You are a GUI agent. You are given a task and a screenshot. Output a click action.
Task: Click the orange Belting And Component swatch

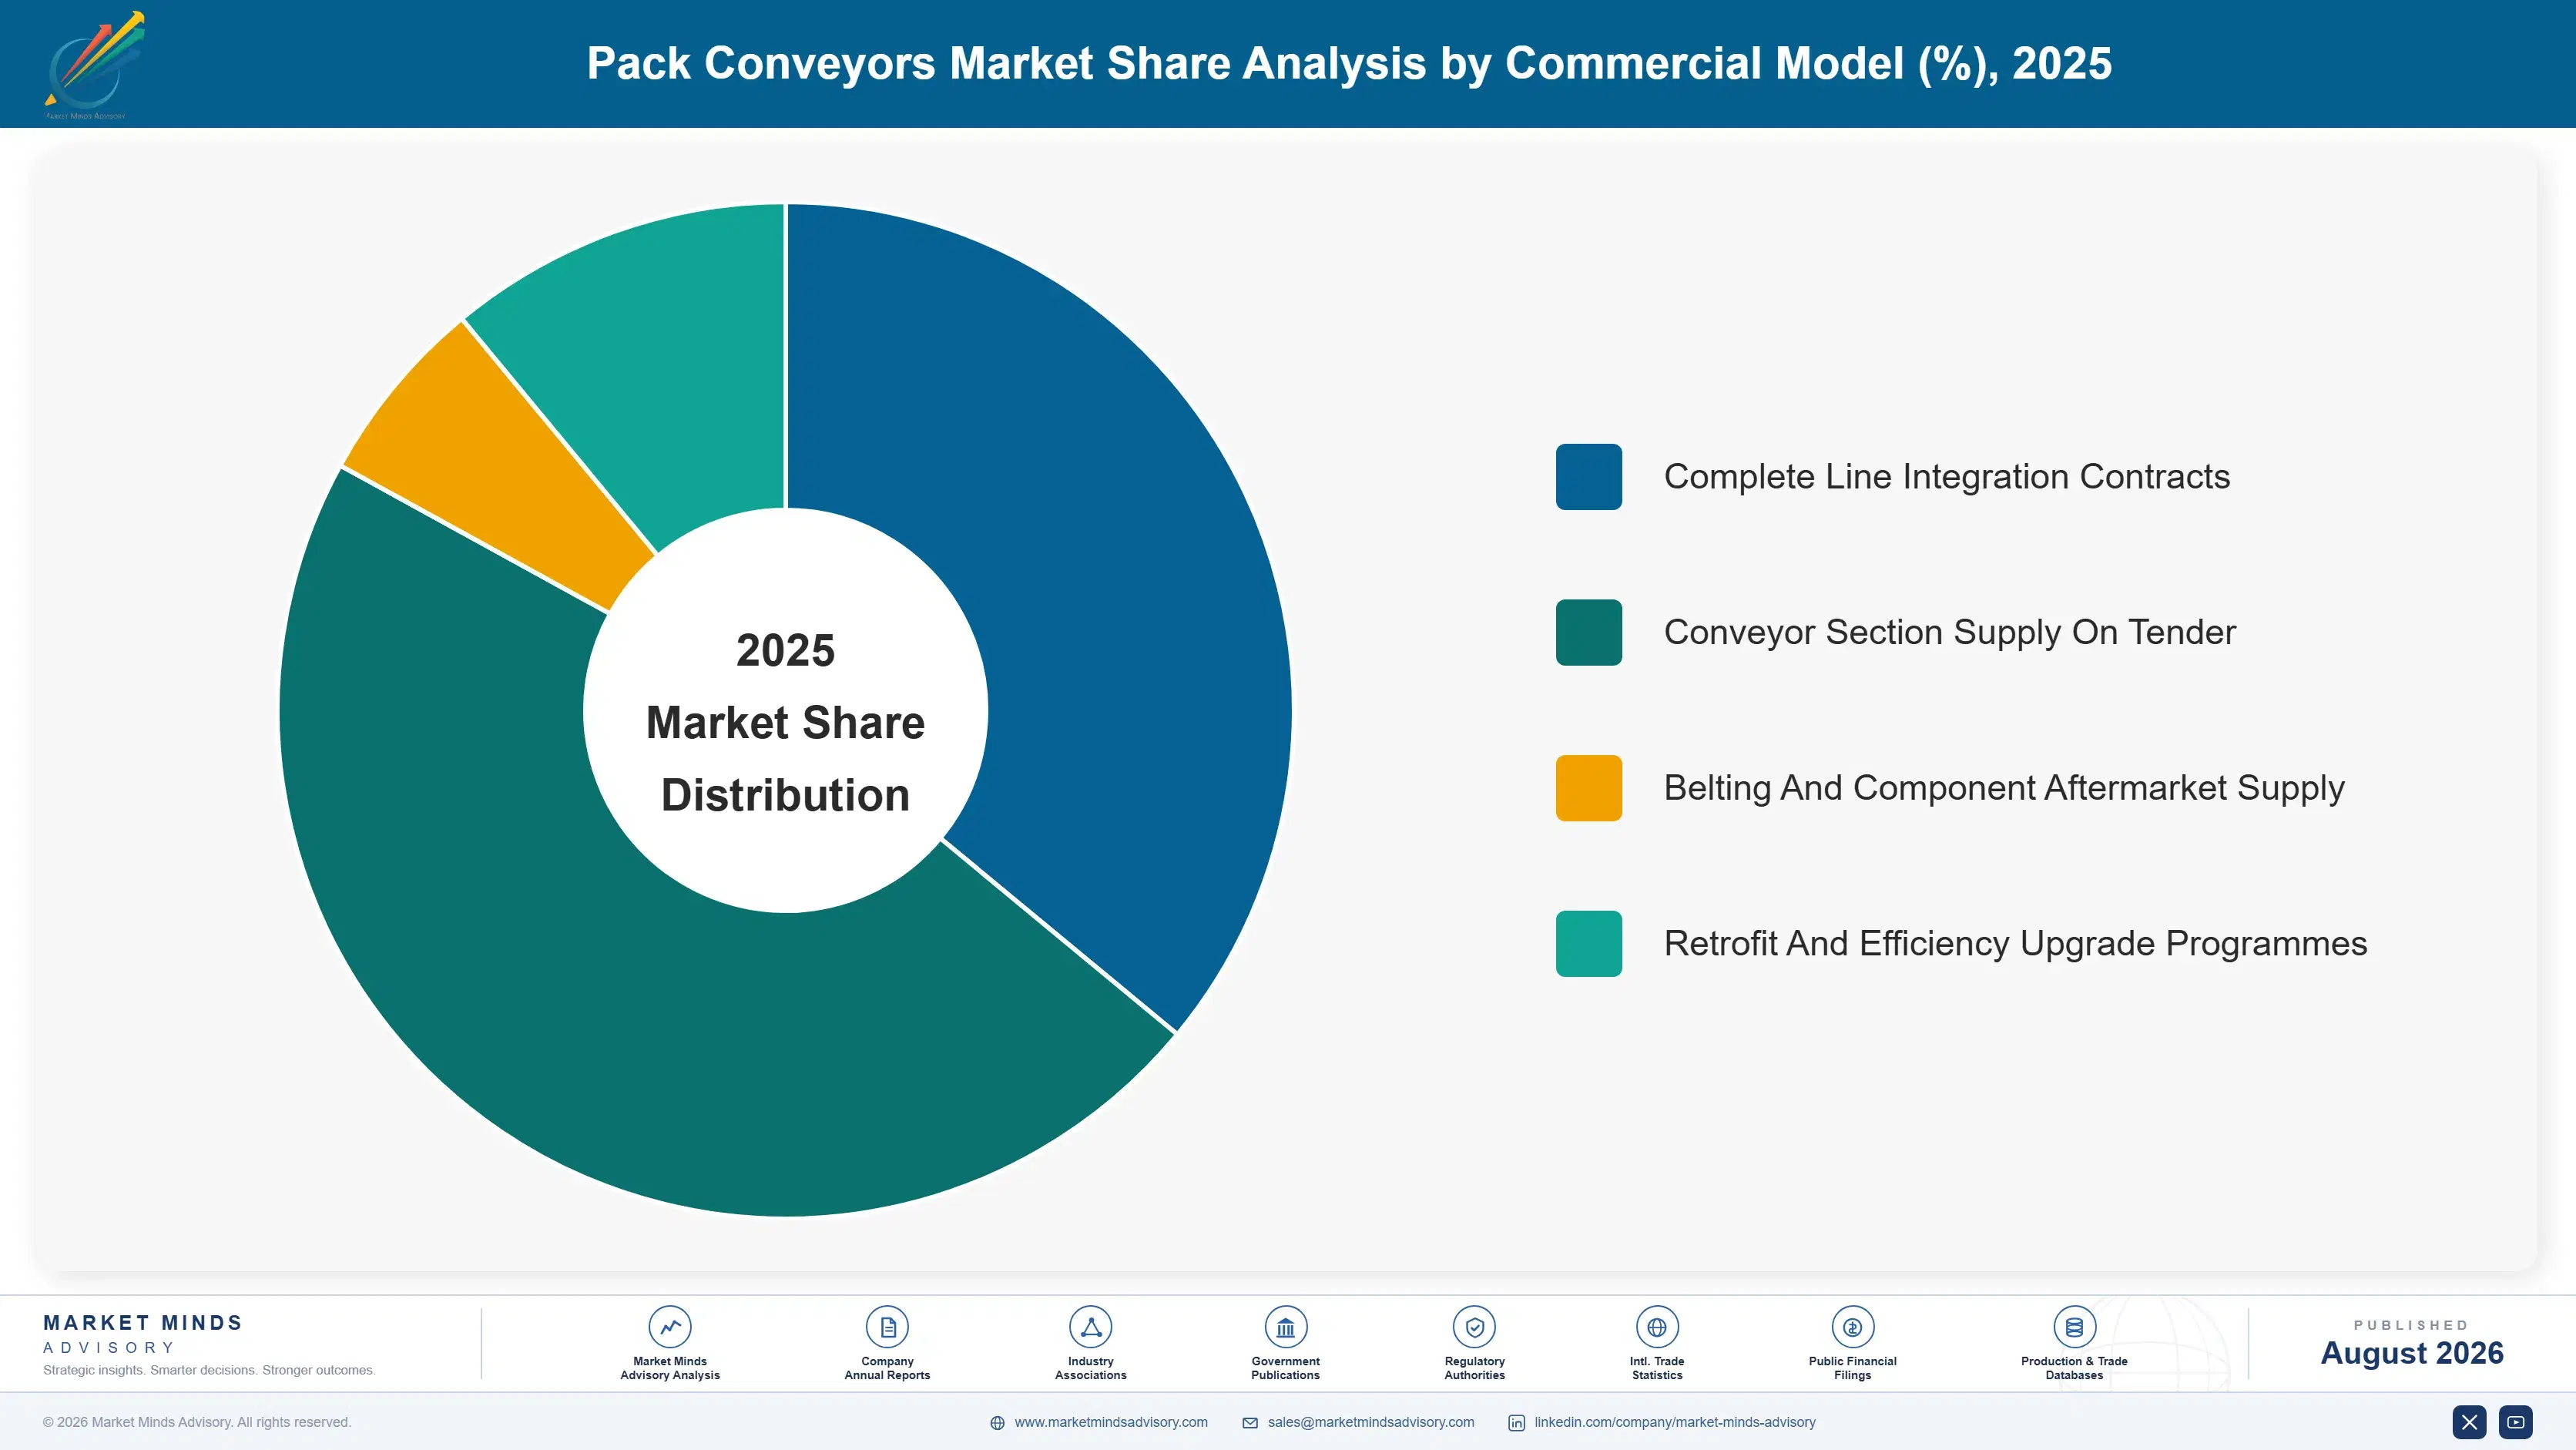click(x=1589, y=788)
